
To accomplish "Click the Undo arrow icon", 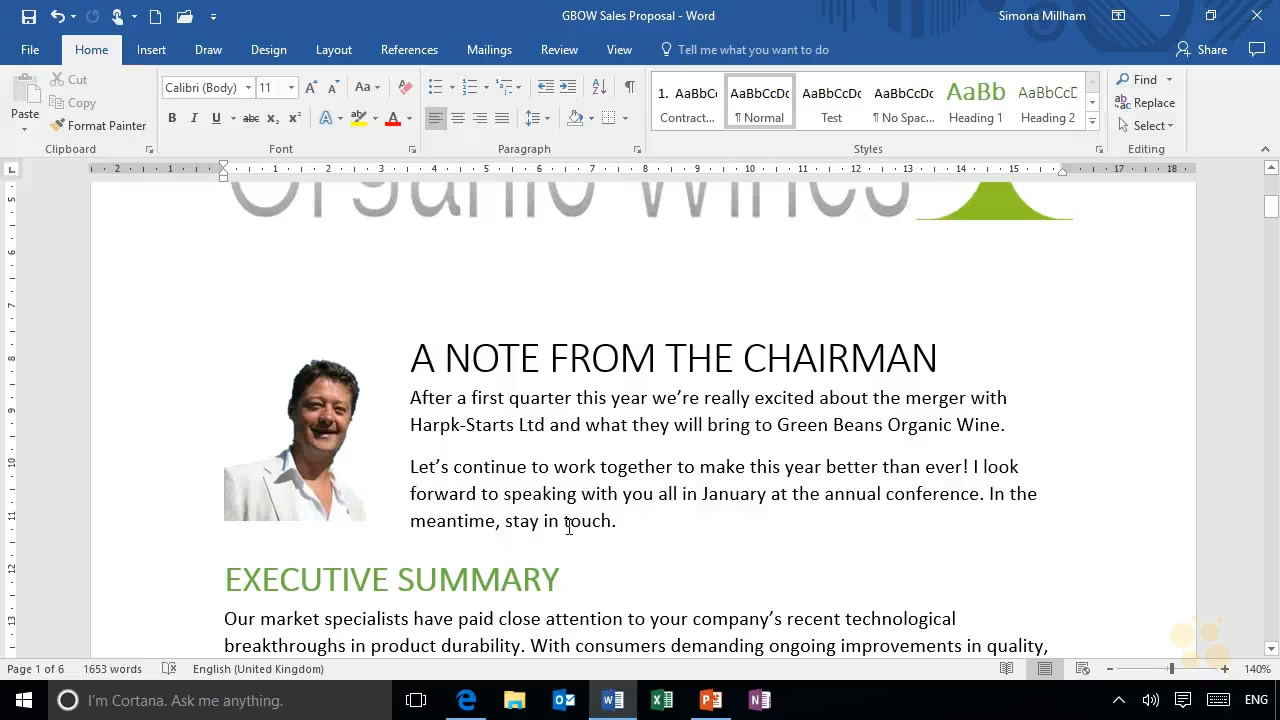I will (57, 16).
